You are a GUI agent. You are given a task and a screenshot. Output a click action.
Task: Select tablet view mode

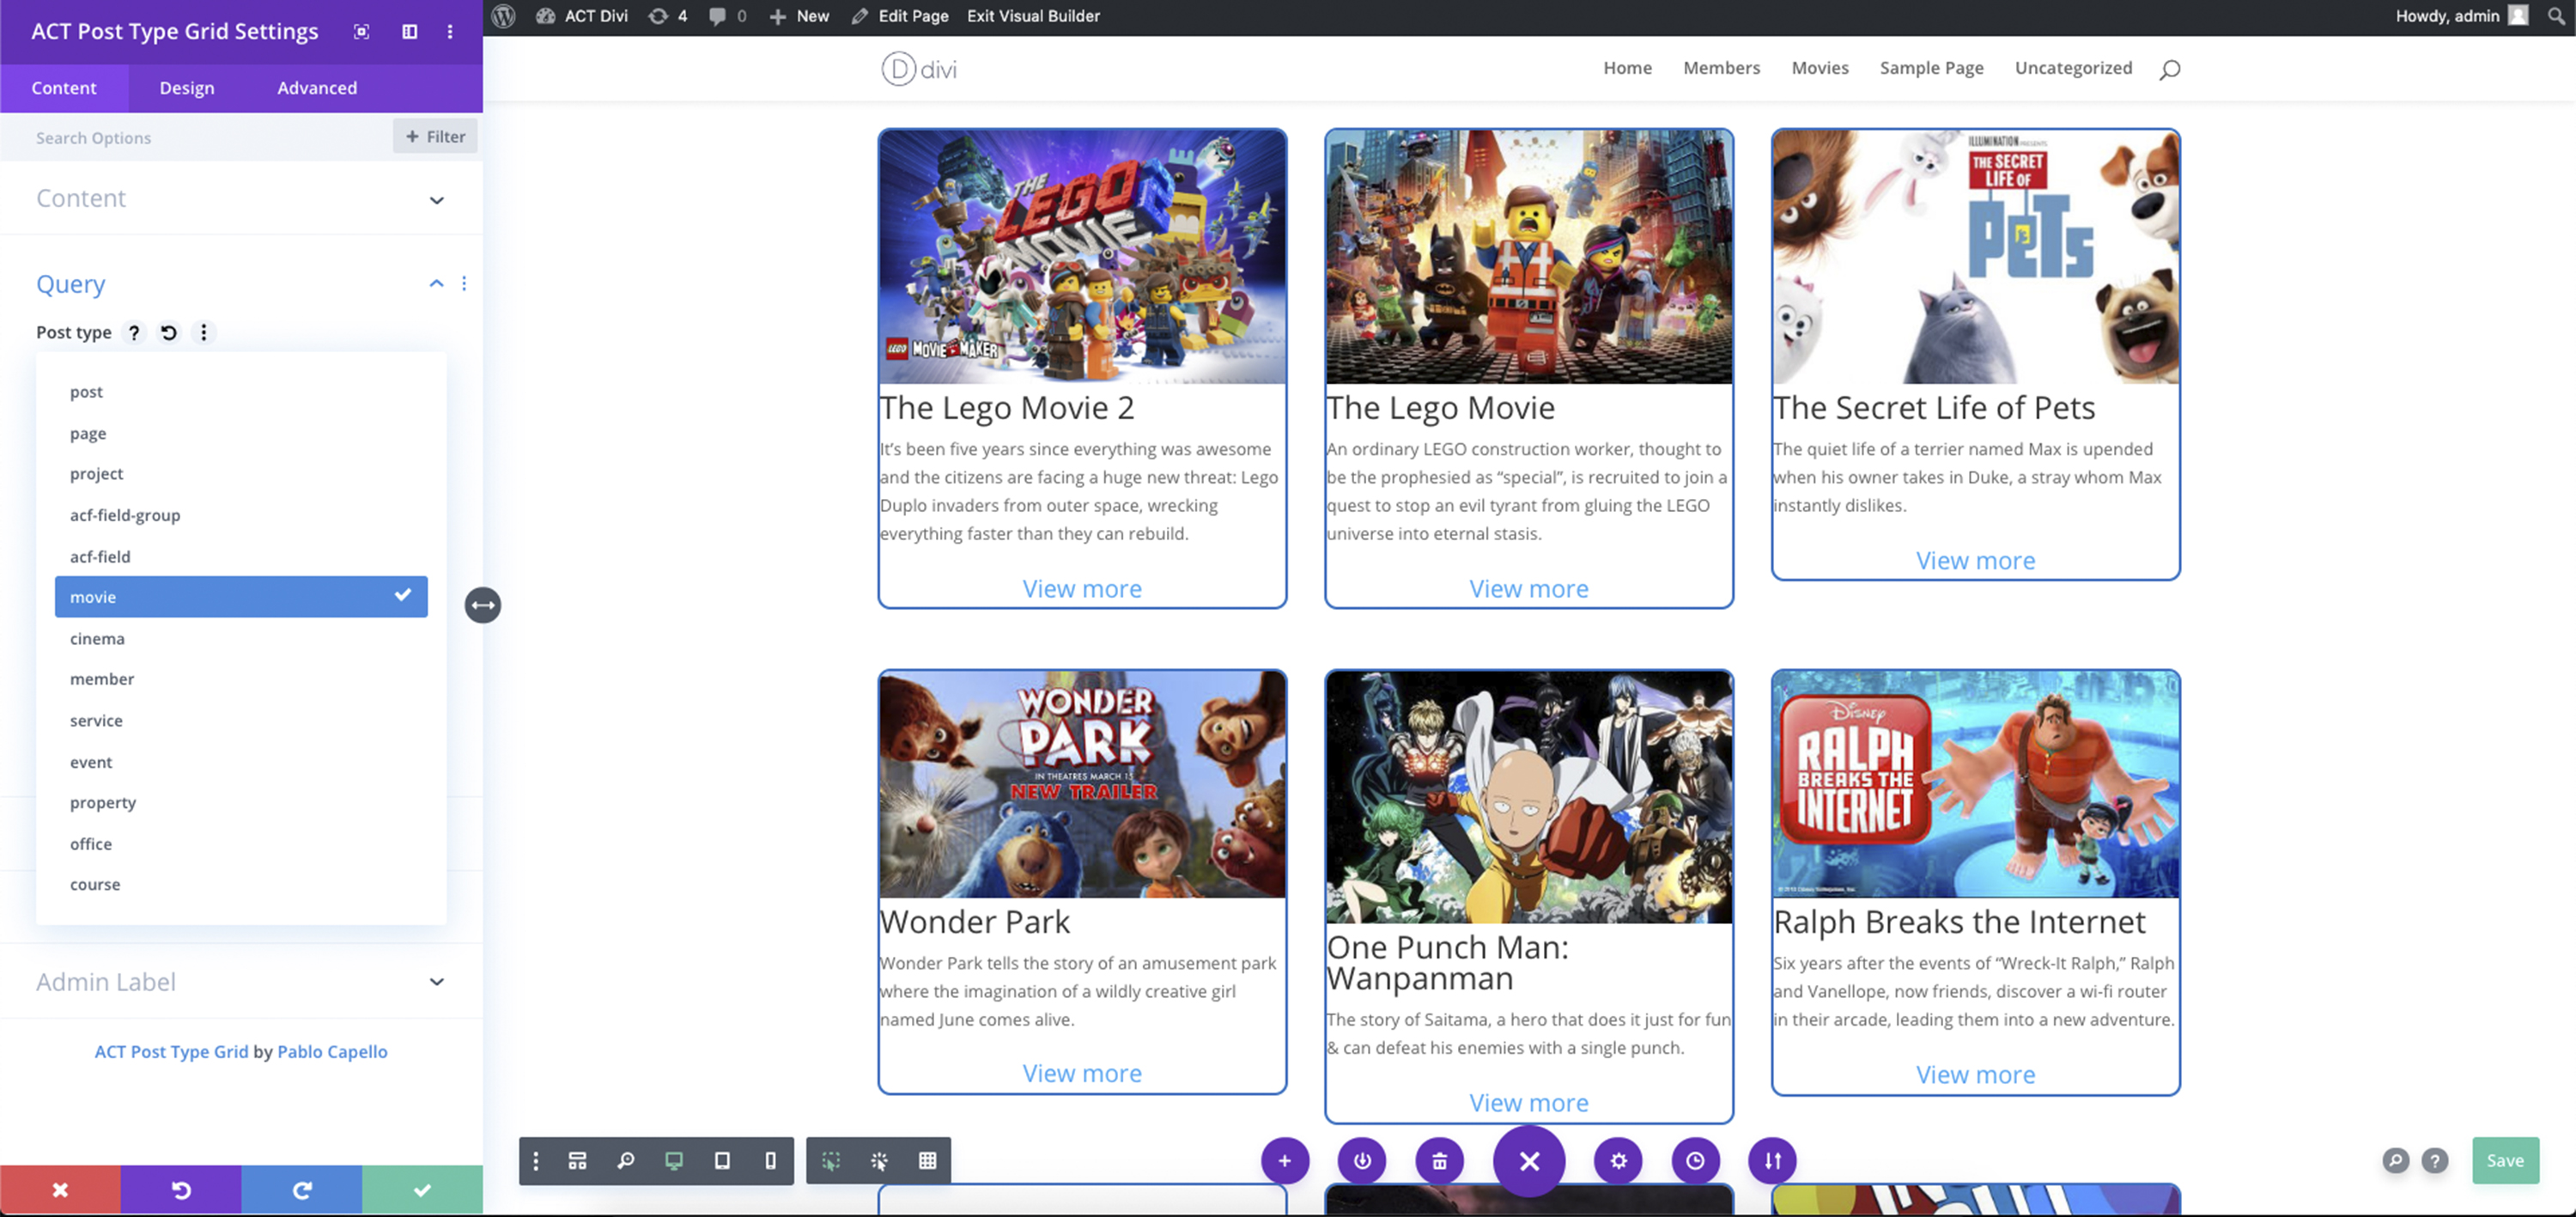[x=722, y=1160]
